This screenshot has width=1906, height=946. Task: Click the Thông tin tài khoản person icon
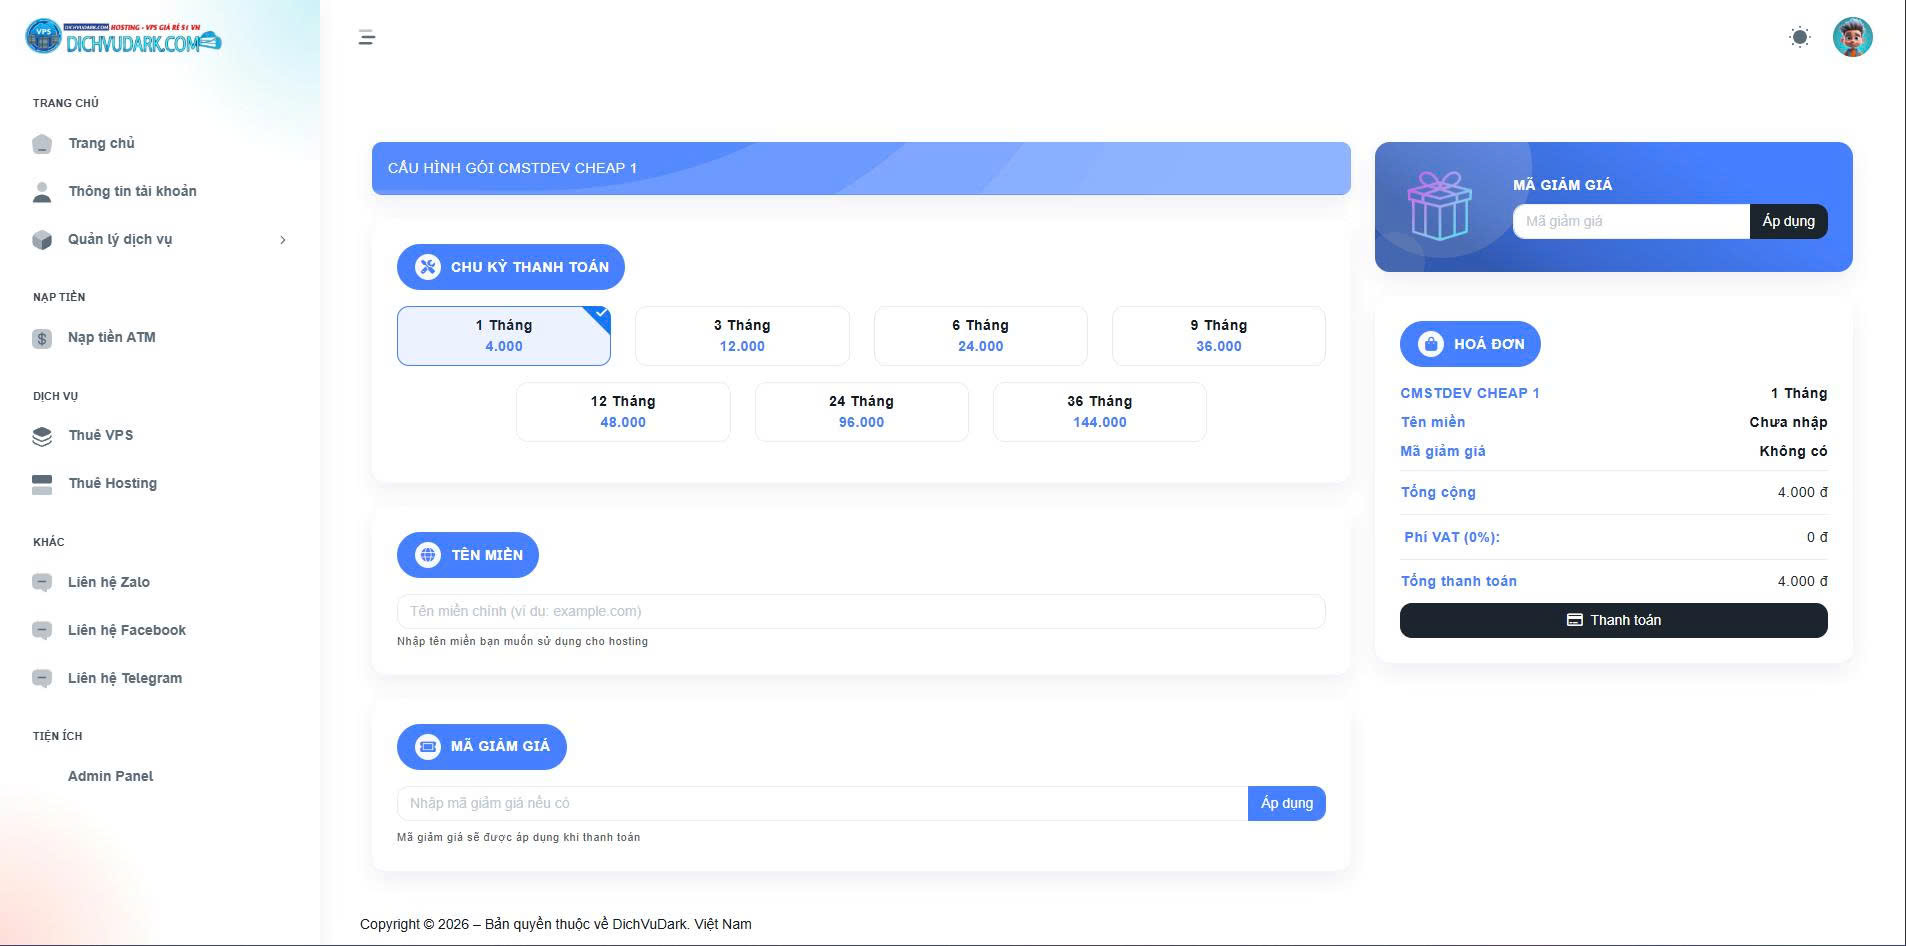(42, 192)
